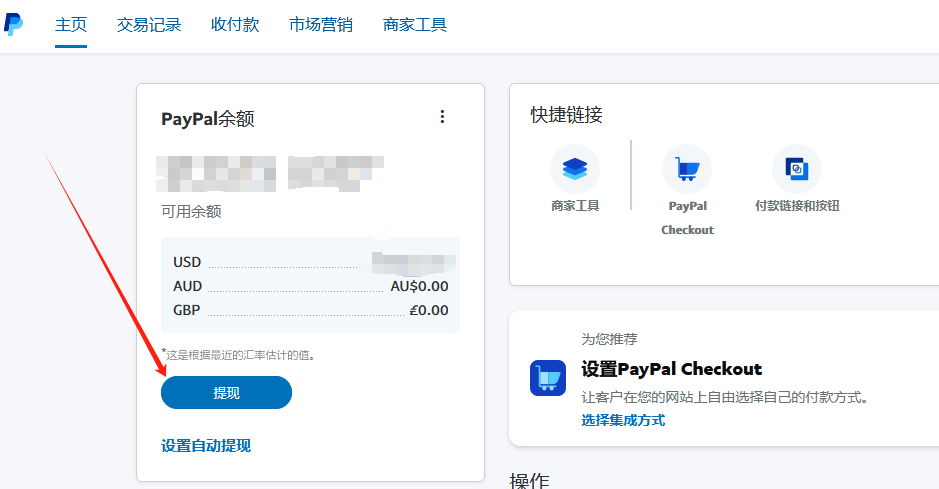
Task: Click the 设置PayPal Checkout heading
Action: point(671,369)
